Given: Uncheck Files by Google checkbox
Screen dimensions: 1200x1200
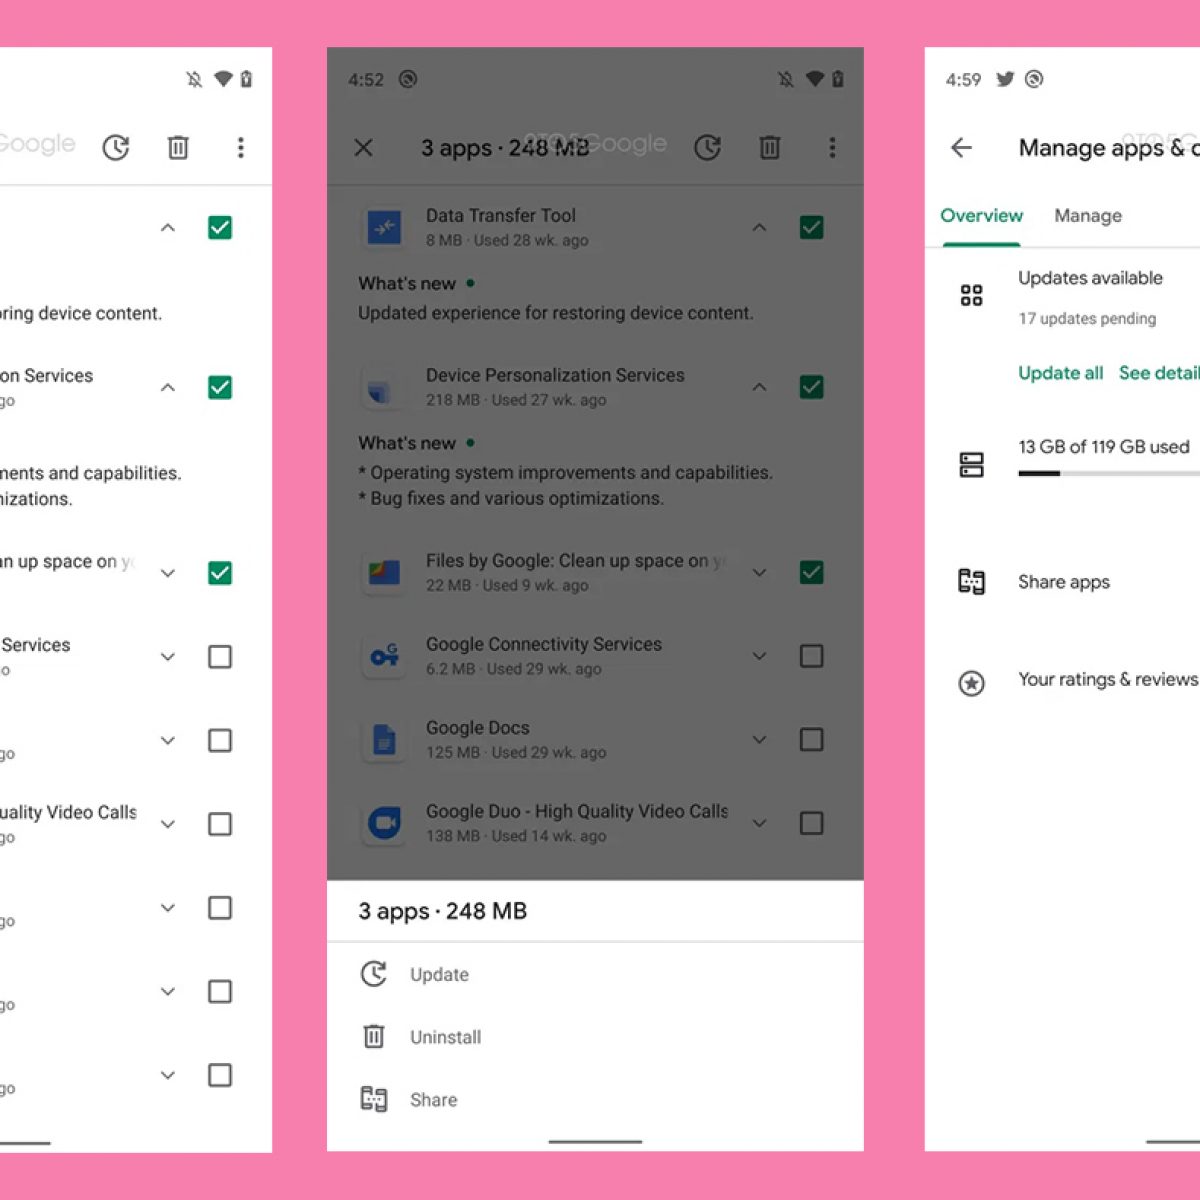Looking at the screenshot, I should pos(812,573).
